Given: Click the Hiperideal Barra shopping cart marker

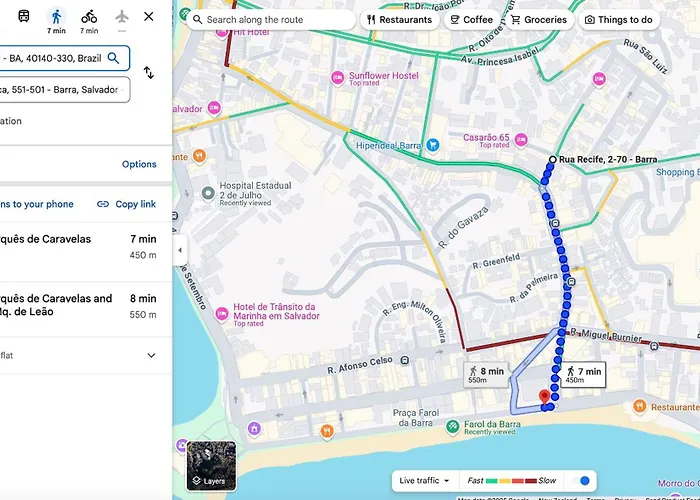Looking at the screenshot, I should click(432, 145).
